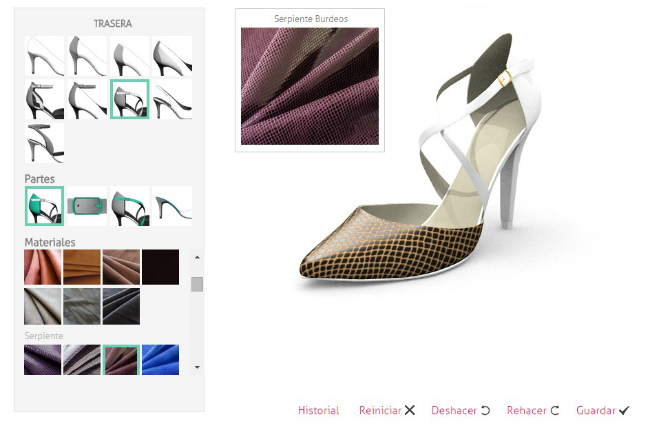Select the heel counter part highlighted green
Viewport: 650px width, 428px height.
(44, 205)
